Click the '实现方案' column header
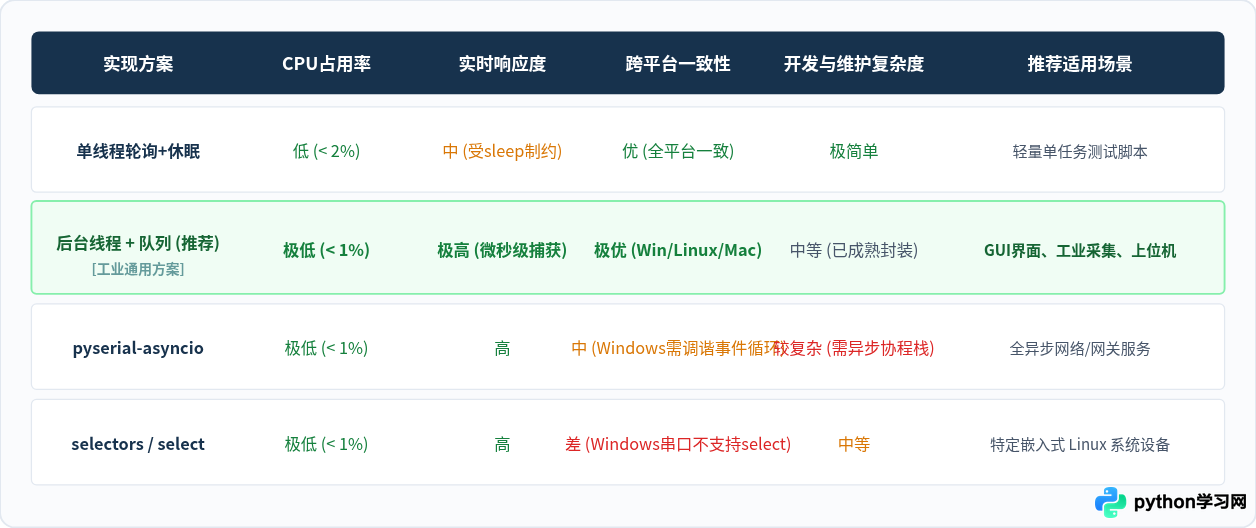 (x=138, y=64)
